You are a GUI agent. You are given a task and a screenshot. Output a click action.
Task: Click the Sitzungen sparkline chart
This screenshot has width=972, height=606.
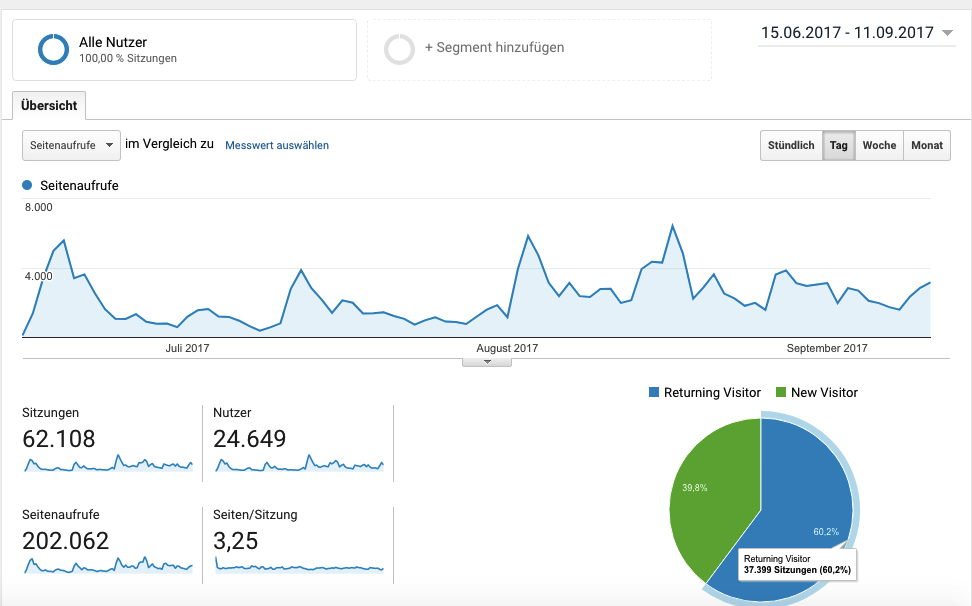pyautogui.click(x=107, y=464)
